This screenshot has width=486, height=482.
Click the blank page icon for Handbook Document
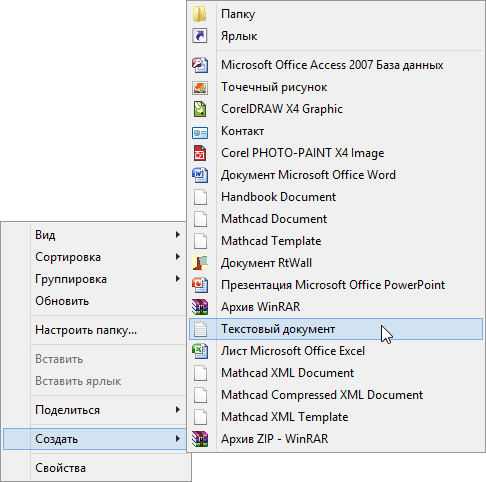[200, 197]
